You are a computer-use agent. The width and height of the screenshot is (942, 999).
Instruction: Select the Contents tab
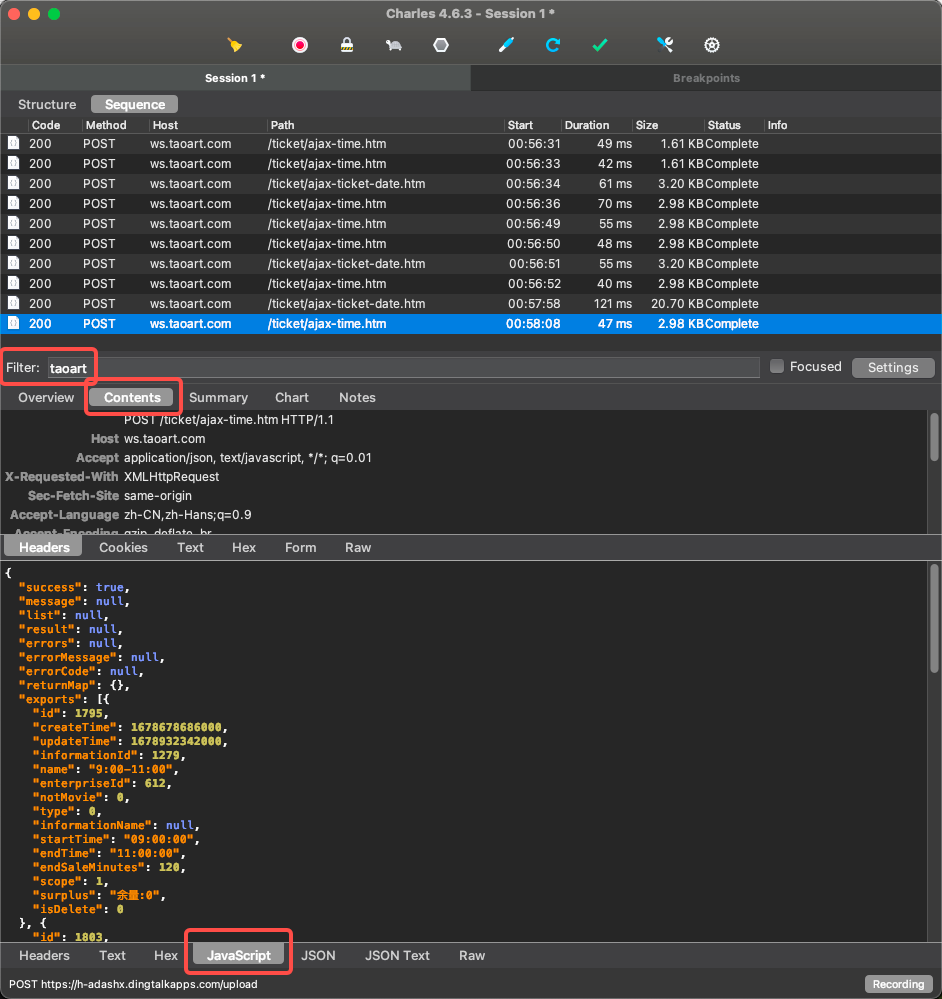tap(132, 398)
